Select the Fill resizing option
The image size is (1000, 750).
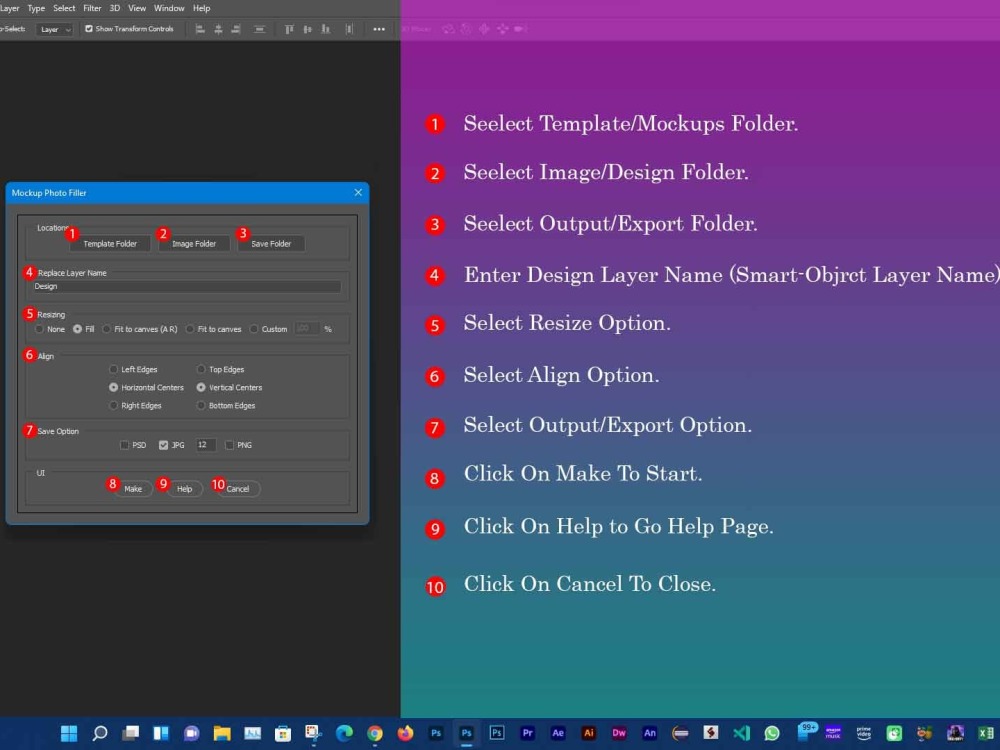[x=77, y=329]
